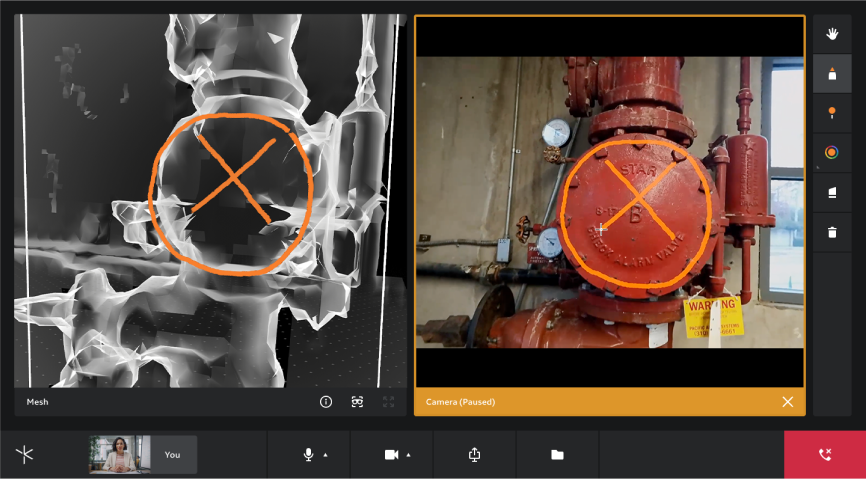Select the orange pin tool
The image size is (867, 479).
[x=832, y=113]
